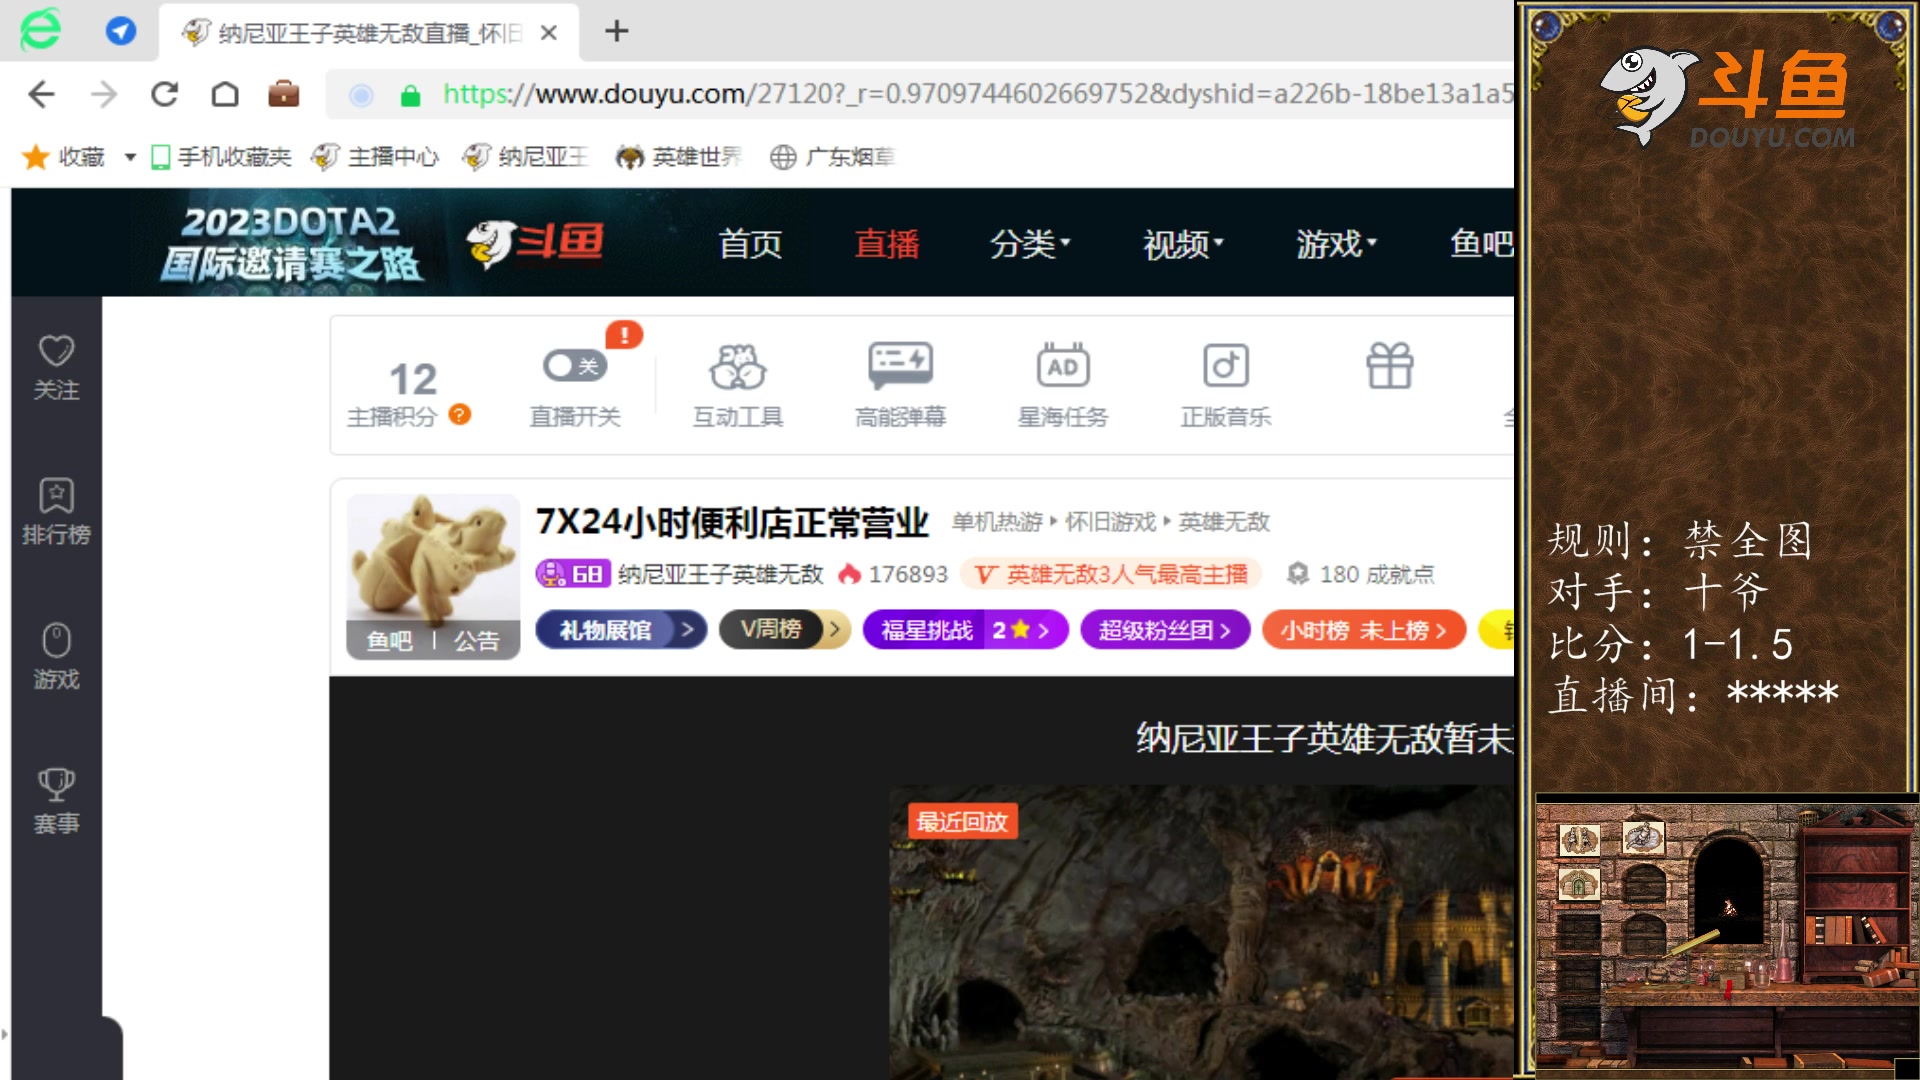1920x1080 pixels.
Task: Open 广东烟草 bookmark
Action: pyautogui.click(x=832, y=157)
